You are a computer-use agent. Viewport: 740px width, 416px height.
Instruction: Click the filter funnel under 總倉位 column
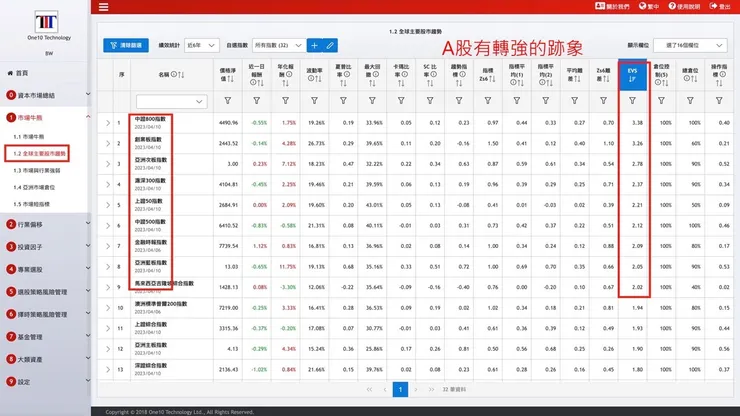tap(690, 101)
